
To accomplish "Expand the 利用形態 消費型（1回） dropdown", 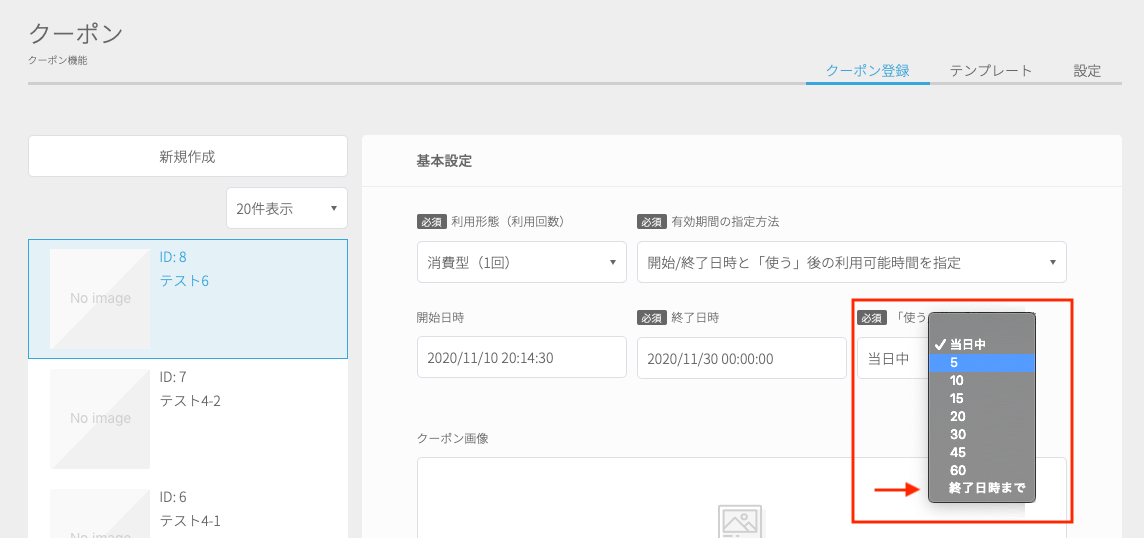I will (522, 262).
